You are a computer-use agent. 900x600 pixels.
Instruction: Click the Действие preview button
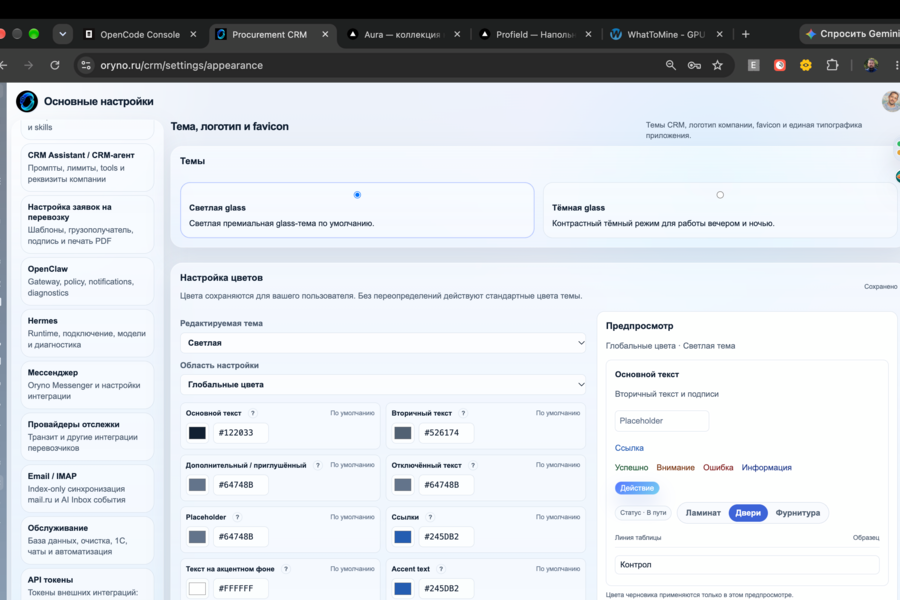pos(637,488)
